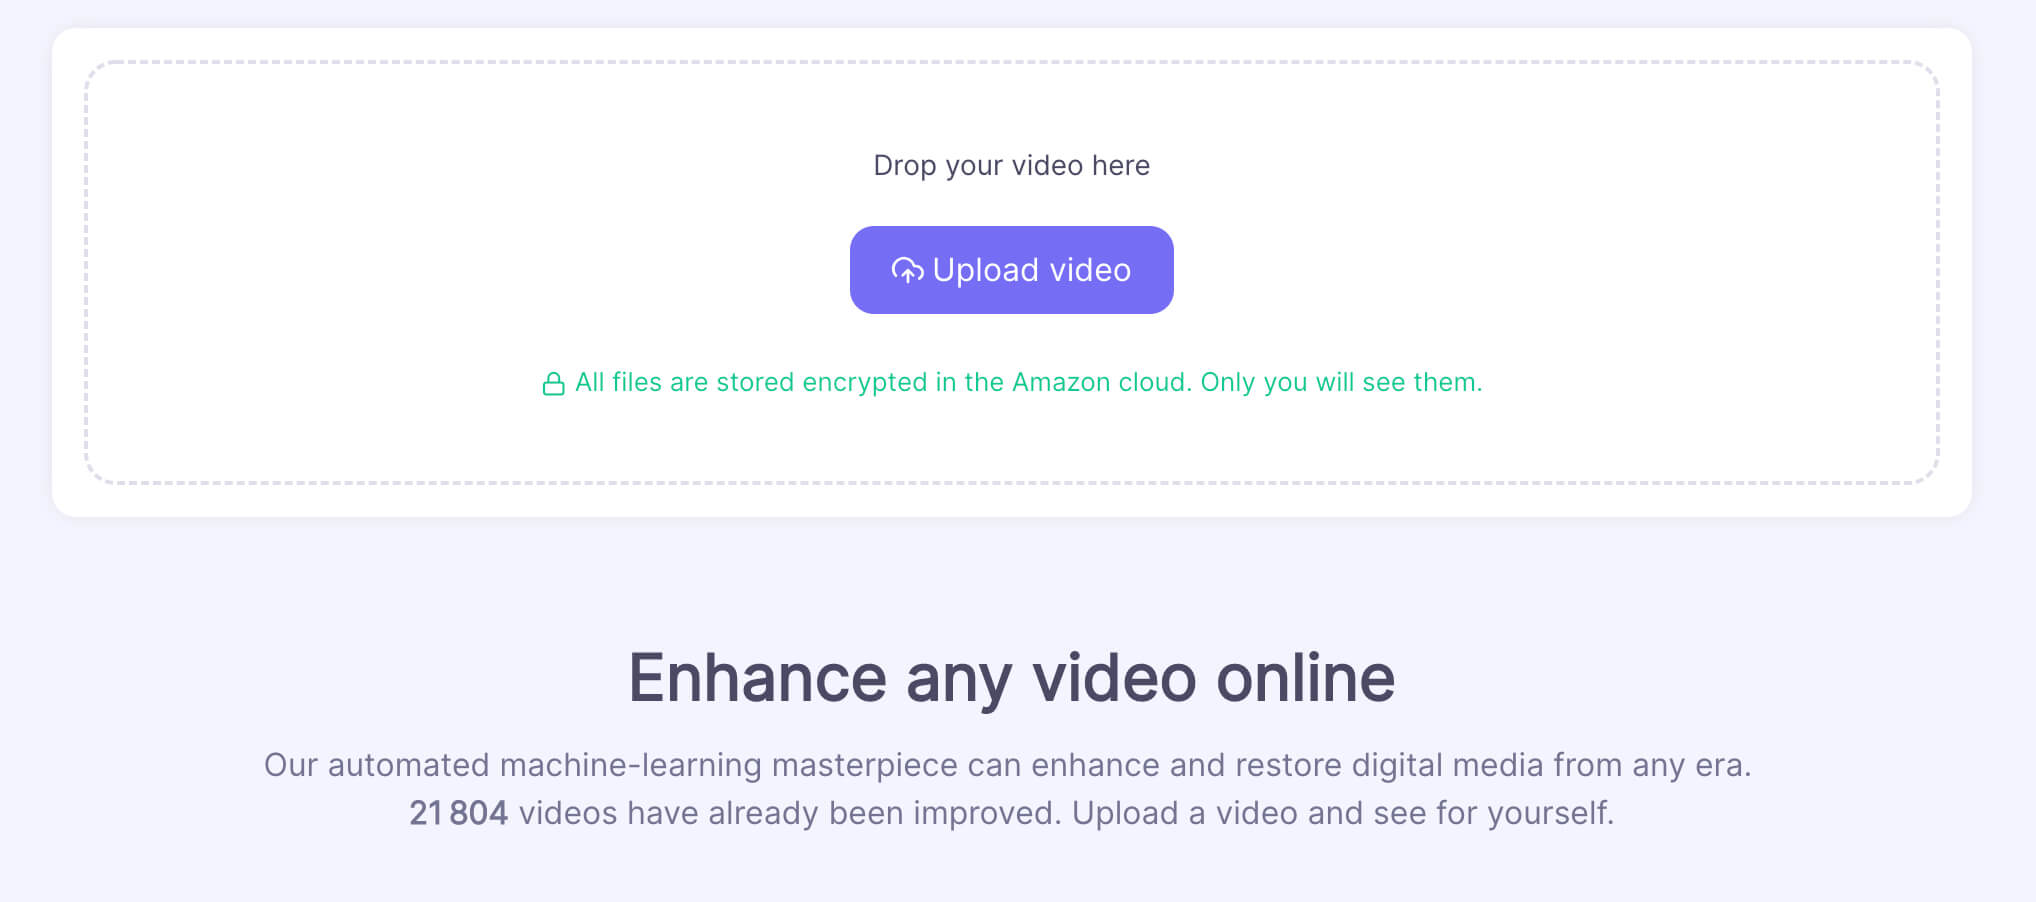Click 'Upload a video and see for yourself'
The height and width of the screenshot is (902, 2036).
coord(1343,813)
